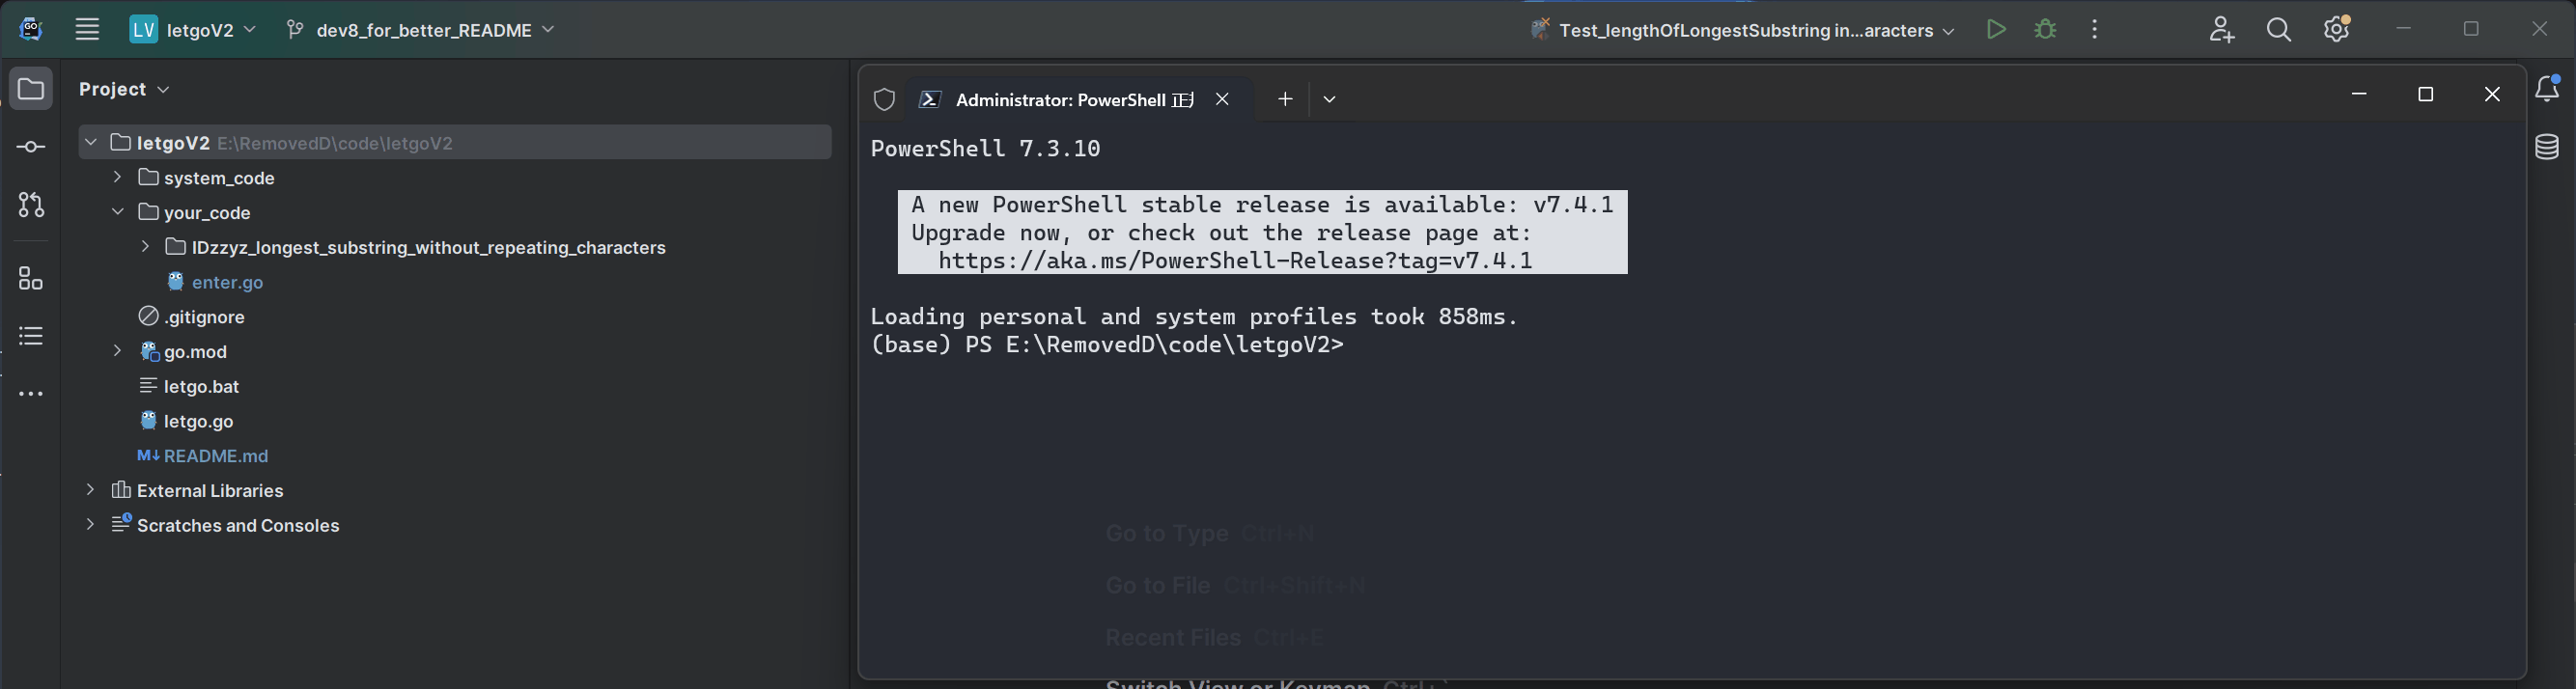The image size is (2576, 689).
Task: Debug the current run configuration
Action: [2045, 30]
